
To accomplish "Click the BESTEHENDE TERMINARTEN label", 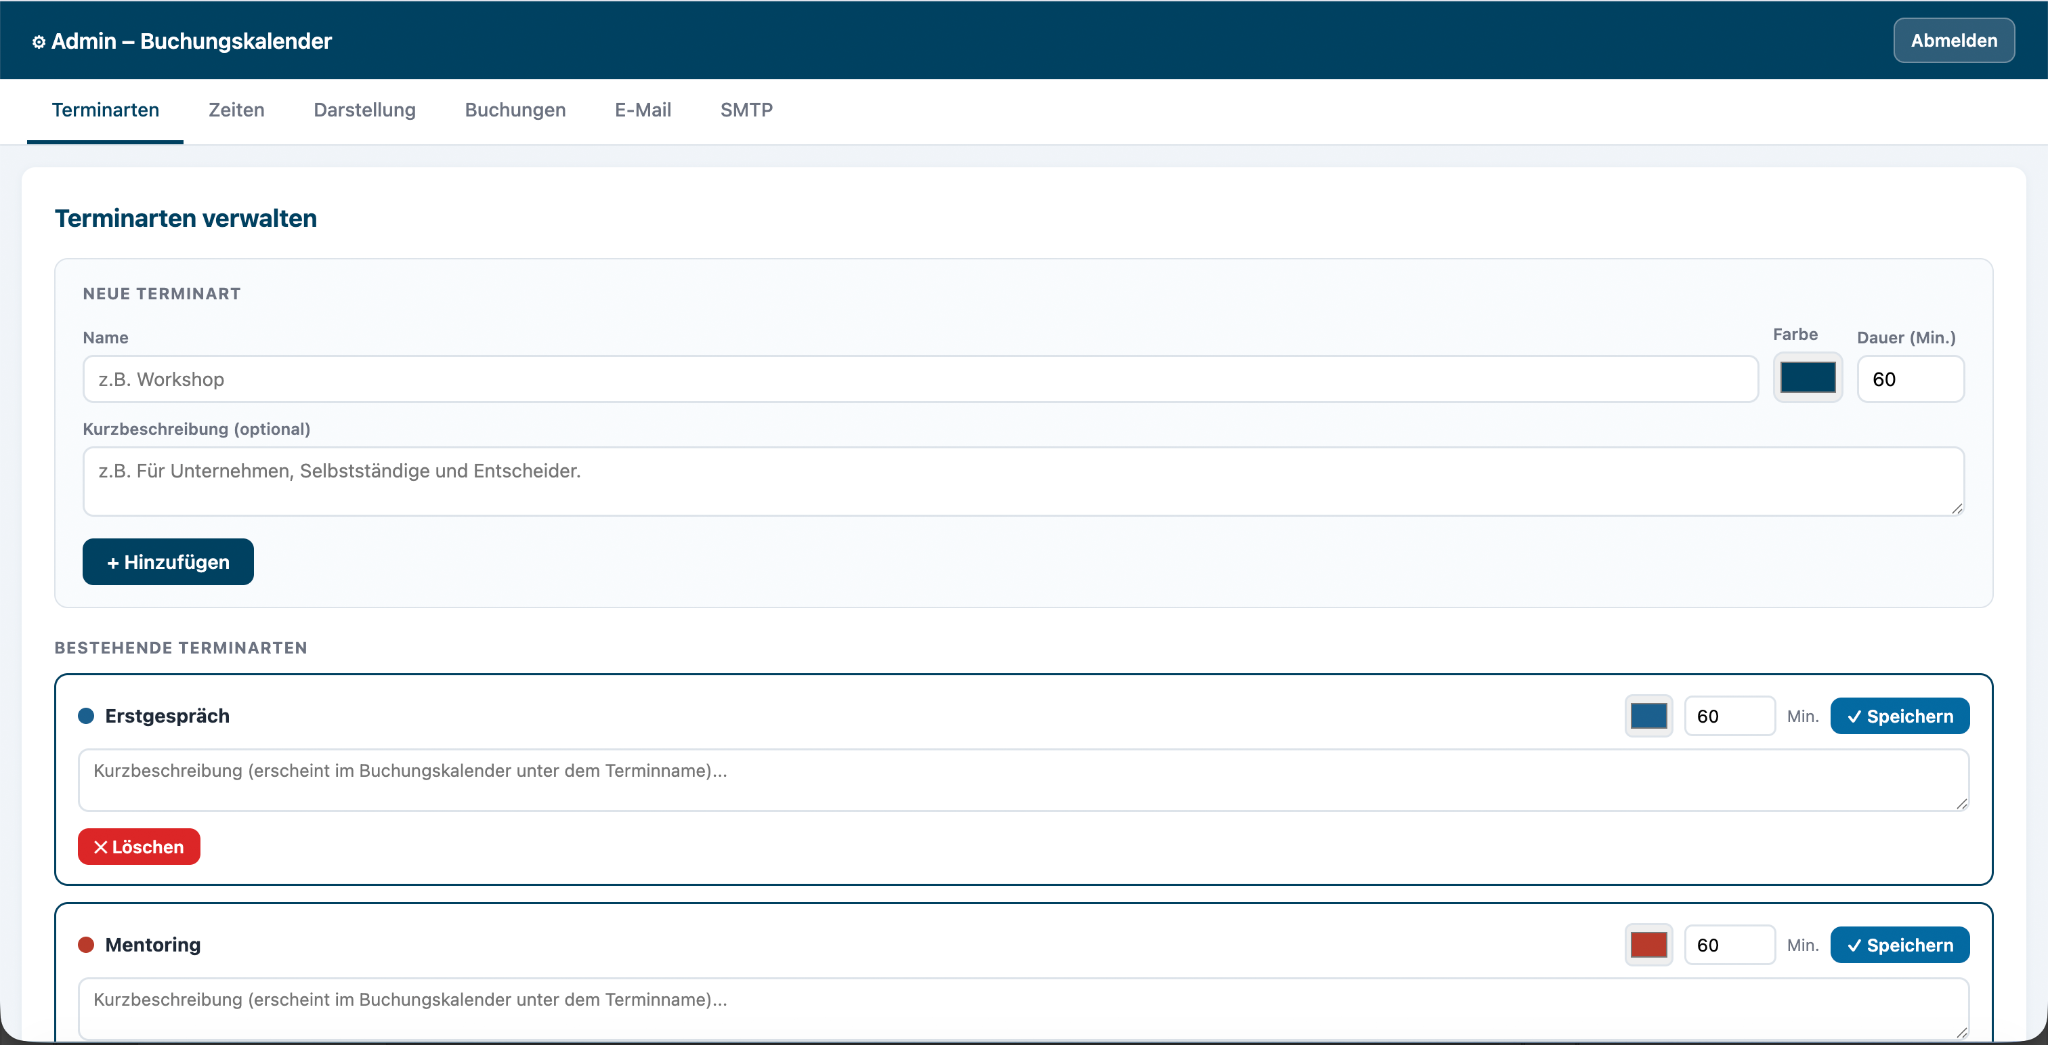I will [181, 648].
